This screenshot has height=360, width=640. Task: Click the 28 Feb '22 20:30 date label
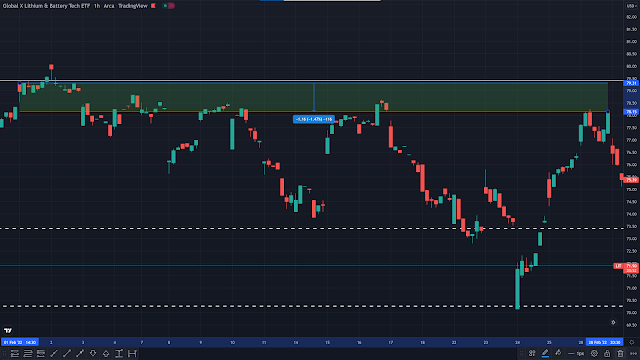pyautogui.click(x=604, y=342)
